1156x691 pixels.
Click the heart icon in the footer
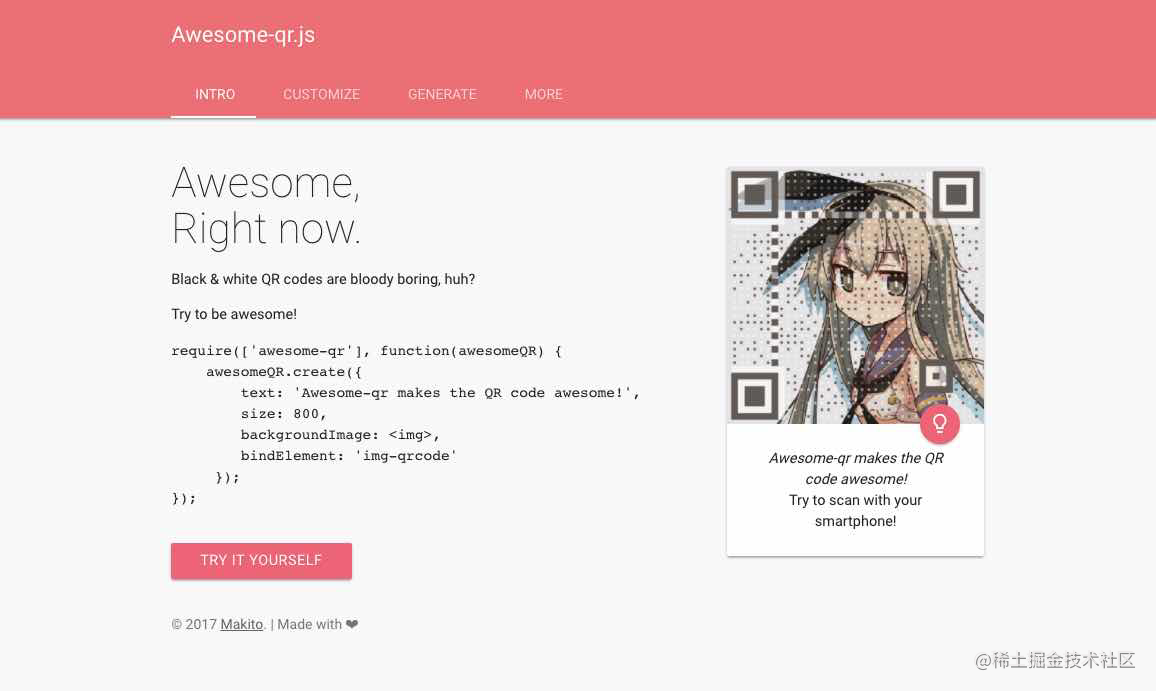[352, 625]
